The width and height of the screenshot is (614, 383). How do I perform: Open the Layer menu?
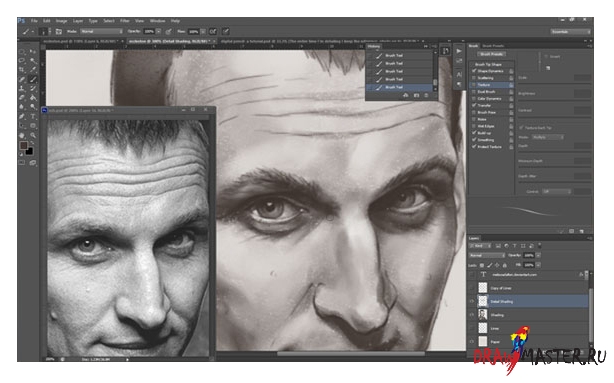click(78, 21)
